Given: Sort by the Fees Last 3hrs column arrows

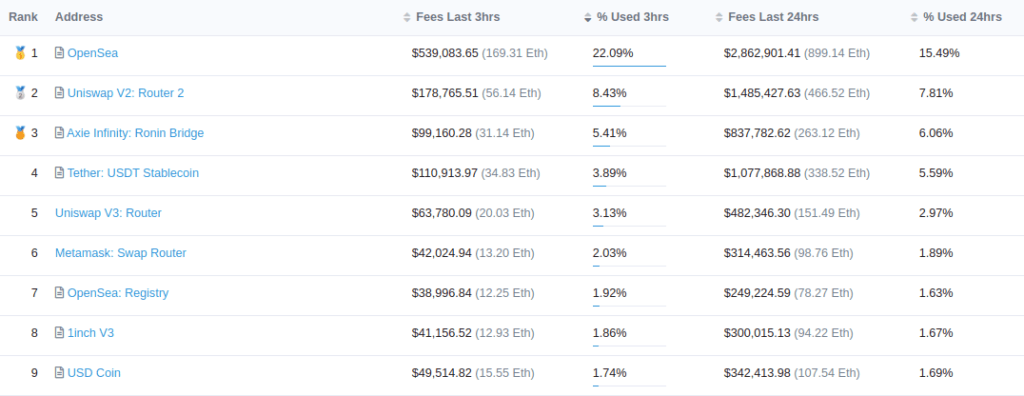Looking at the screenshot, I should pos(408,18).
